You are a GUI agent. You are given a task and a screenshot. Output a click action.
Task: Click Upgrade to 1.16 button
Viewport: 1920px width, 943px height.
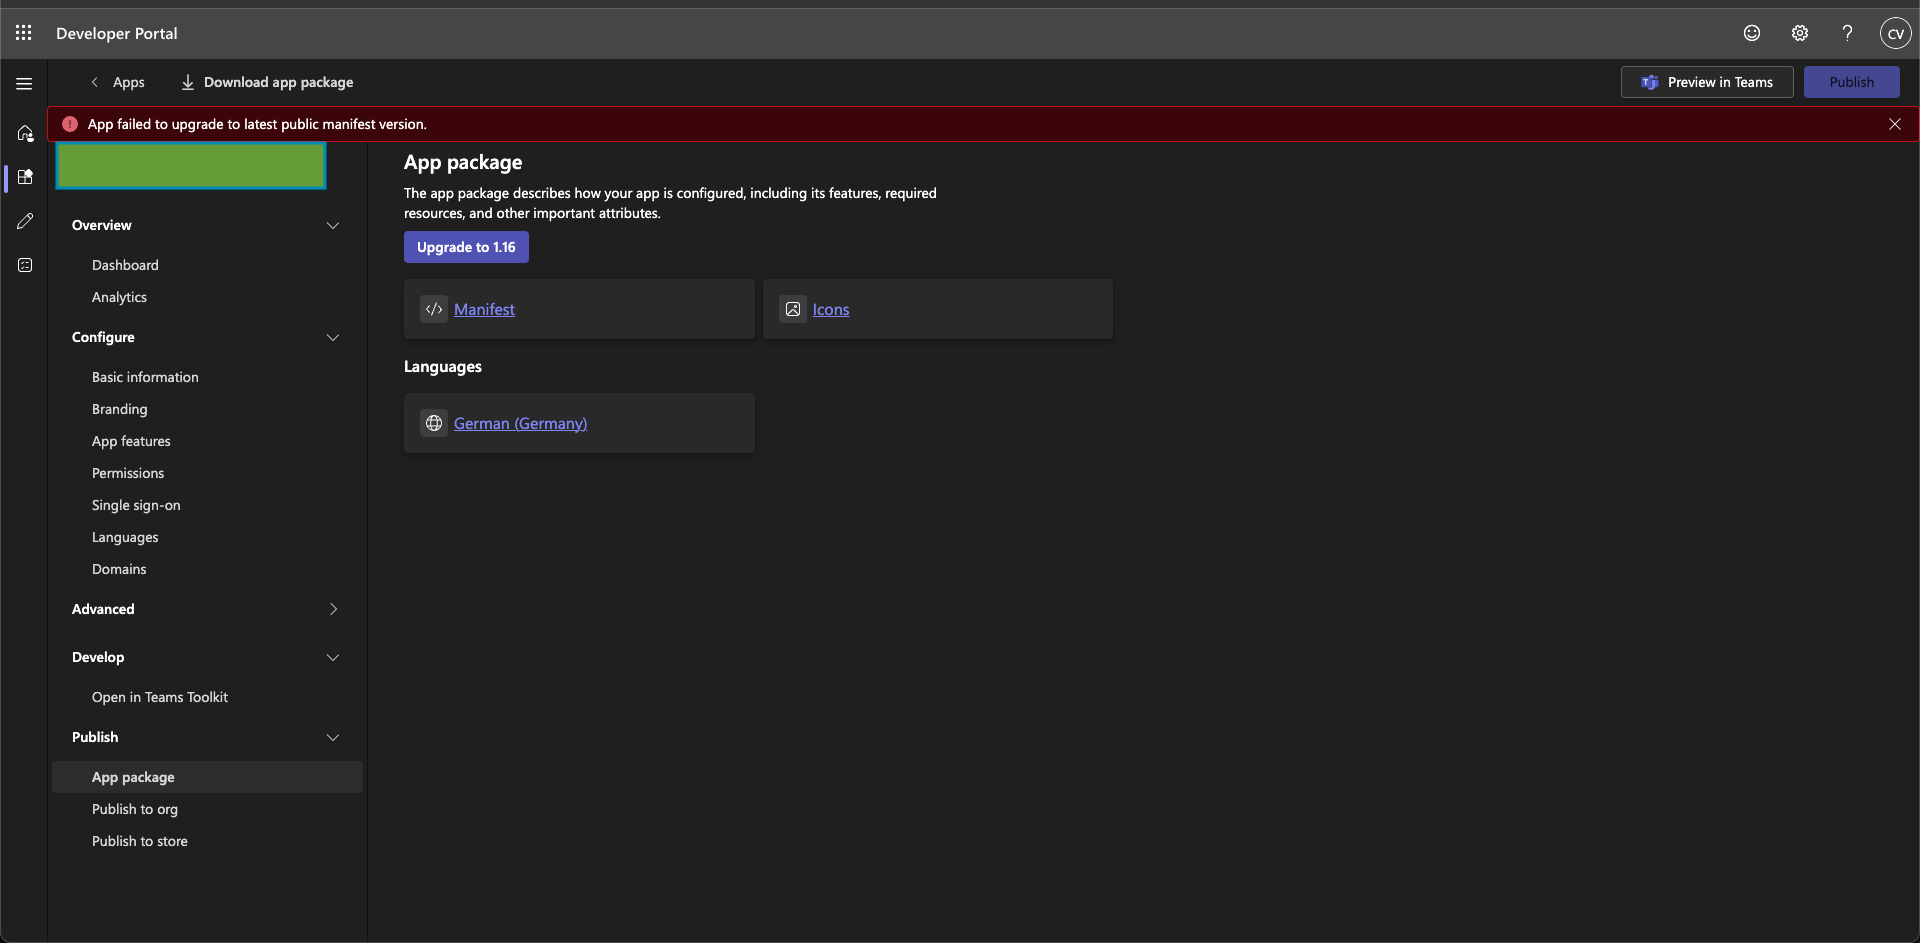pos(466,247)
